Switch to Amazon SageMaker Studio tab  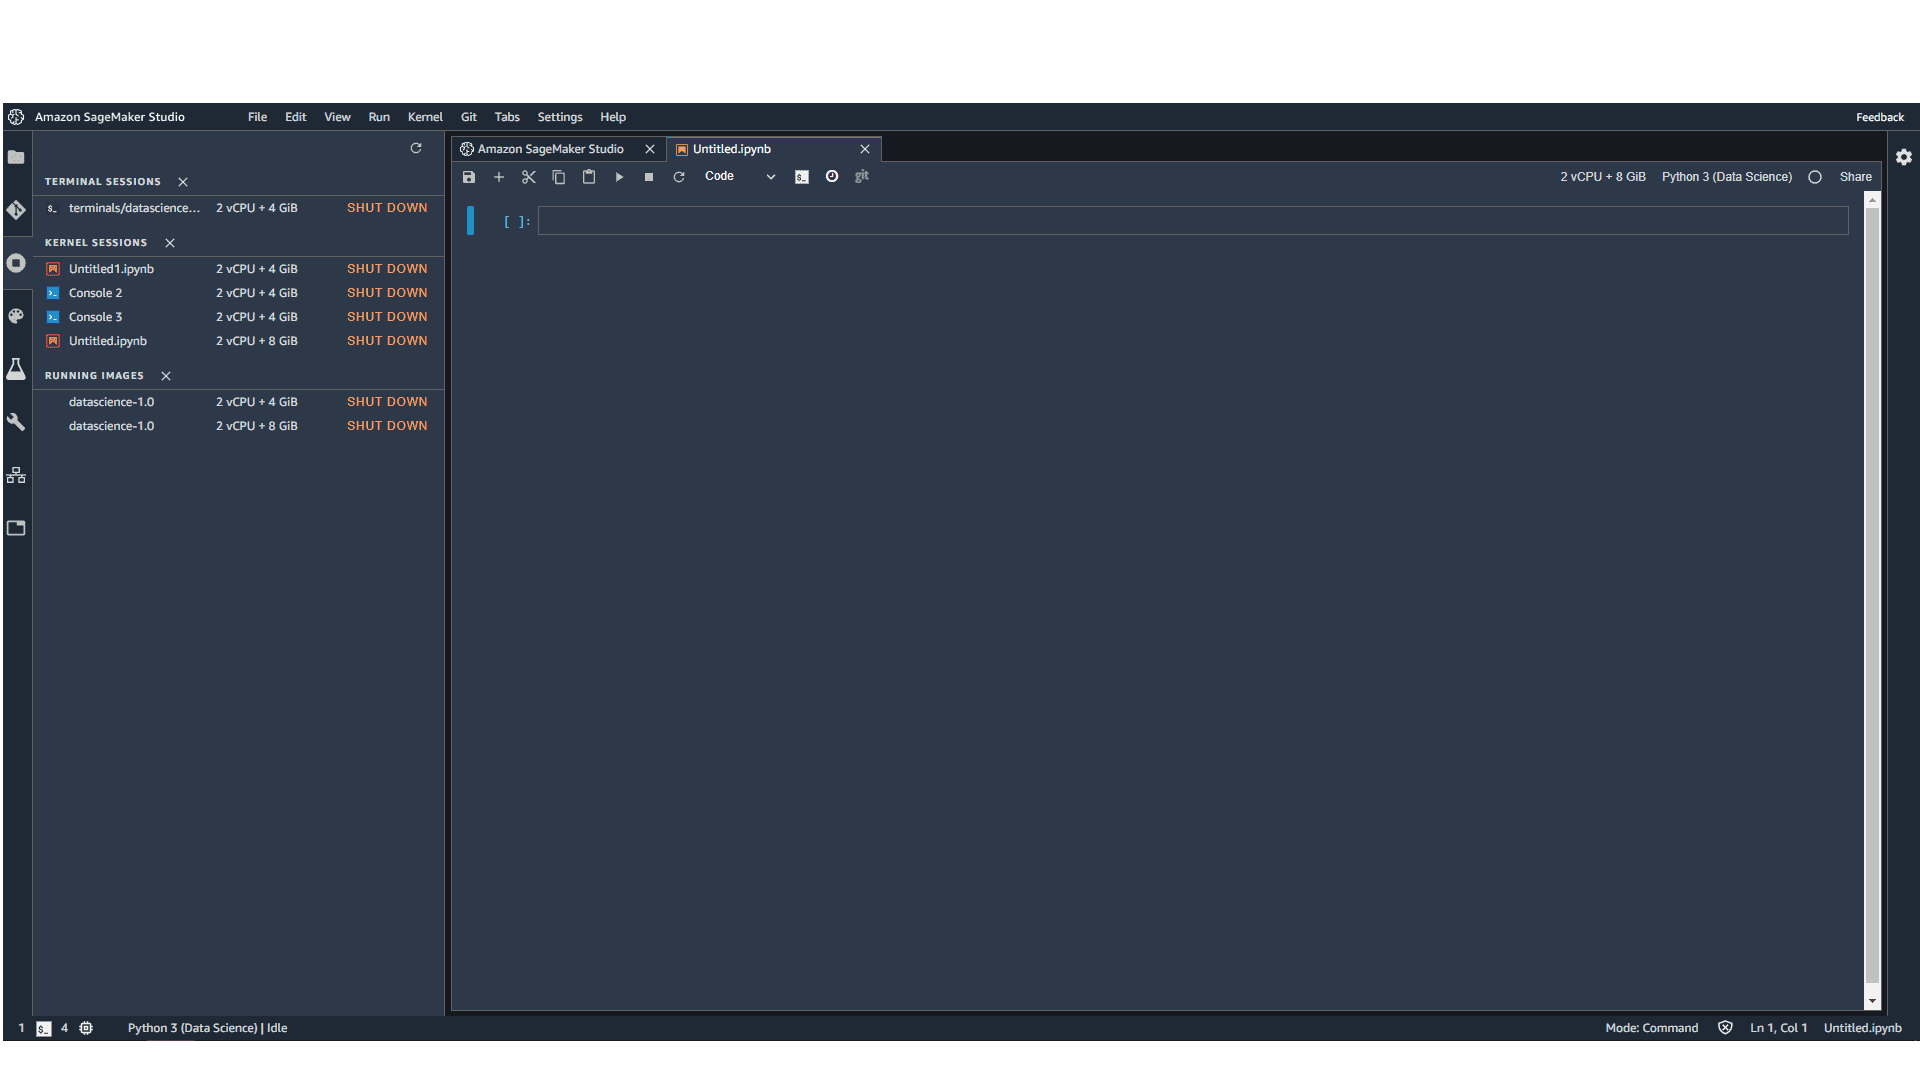pyautogui.click(x=550, y=149)
